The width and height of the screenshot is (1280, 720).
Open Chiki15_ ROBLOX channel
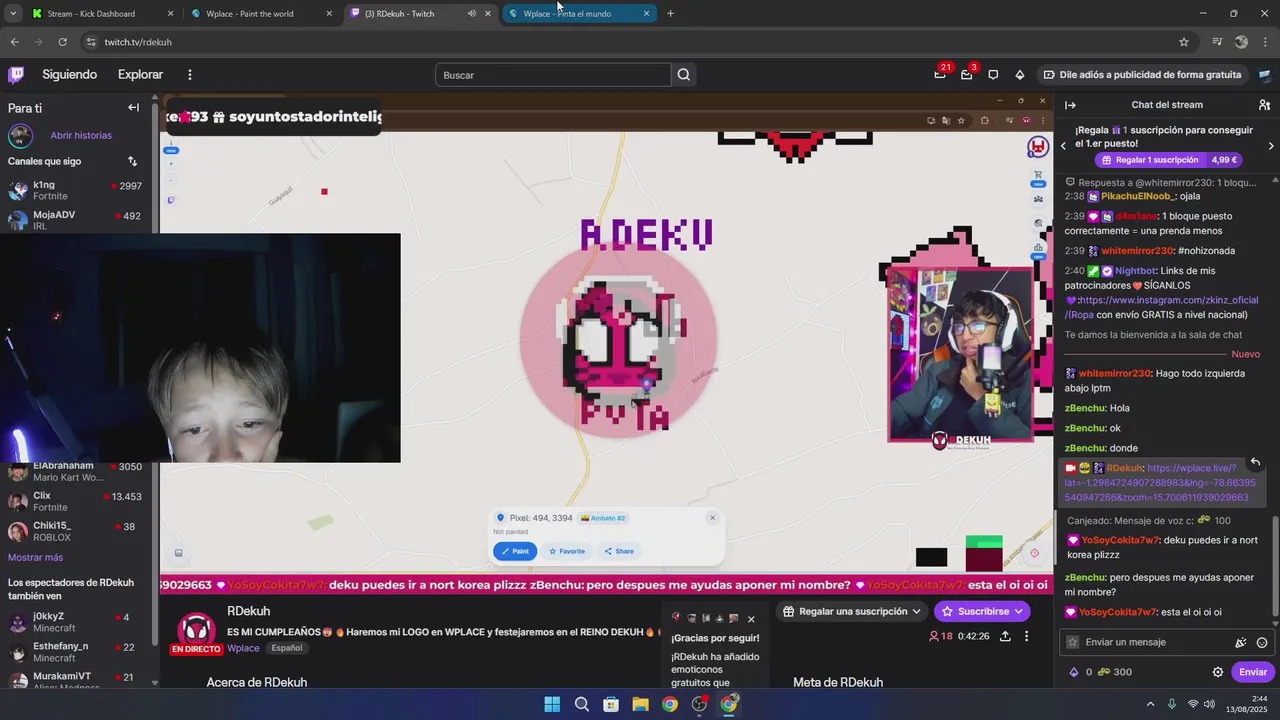(76, 531)
